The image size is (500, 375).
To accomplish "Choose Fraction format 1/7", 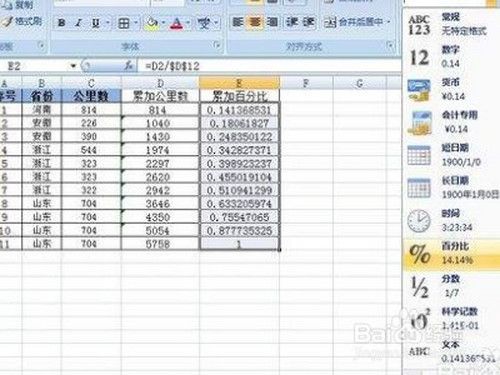I will coord(452,286).
